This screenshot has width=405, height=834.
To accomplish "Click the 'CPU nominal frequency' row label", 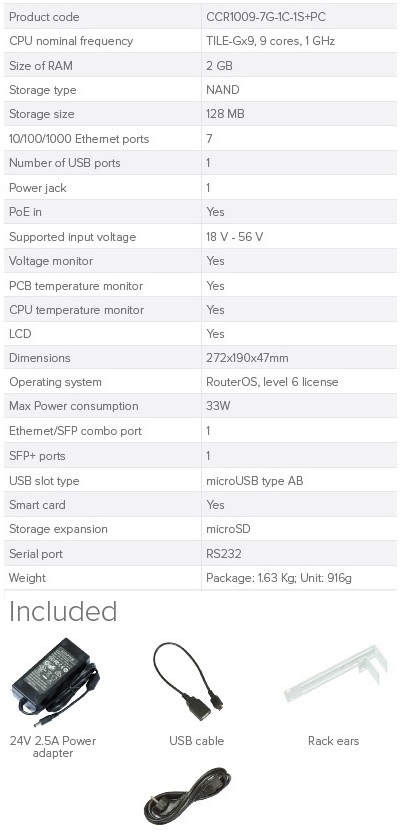I will (71, 41).
